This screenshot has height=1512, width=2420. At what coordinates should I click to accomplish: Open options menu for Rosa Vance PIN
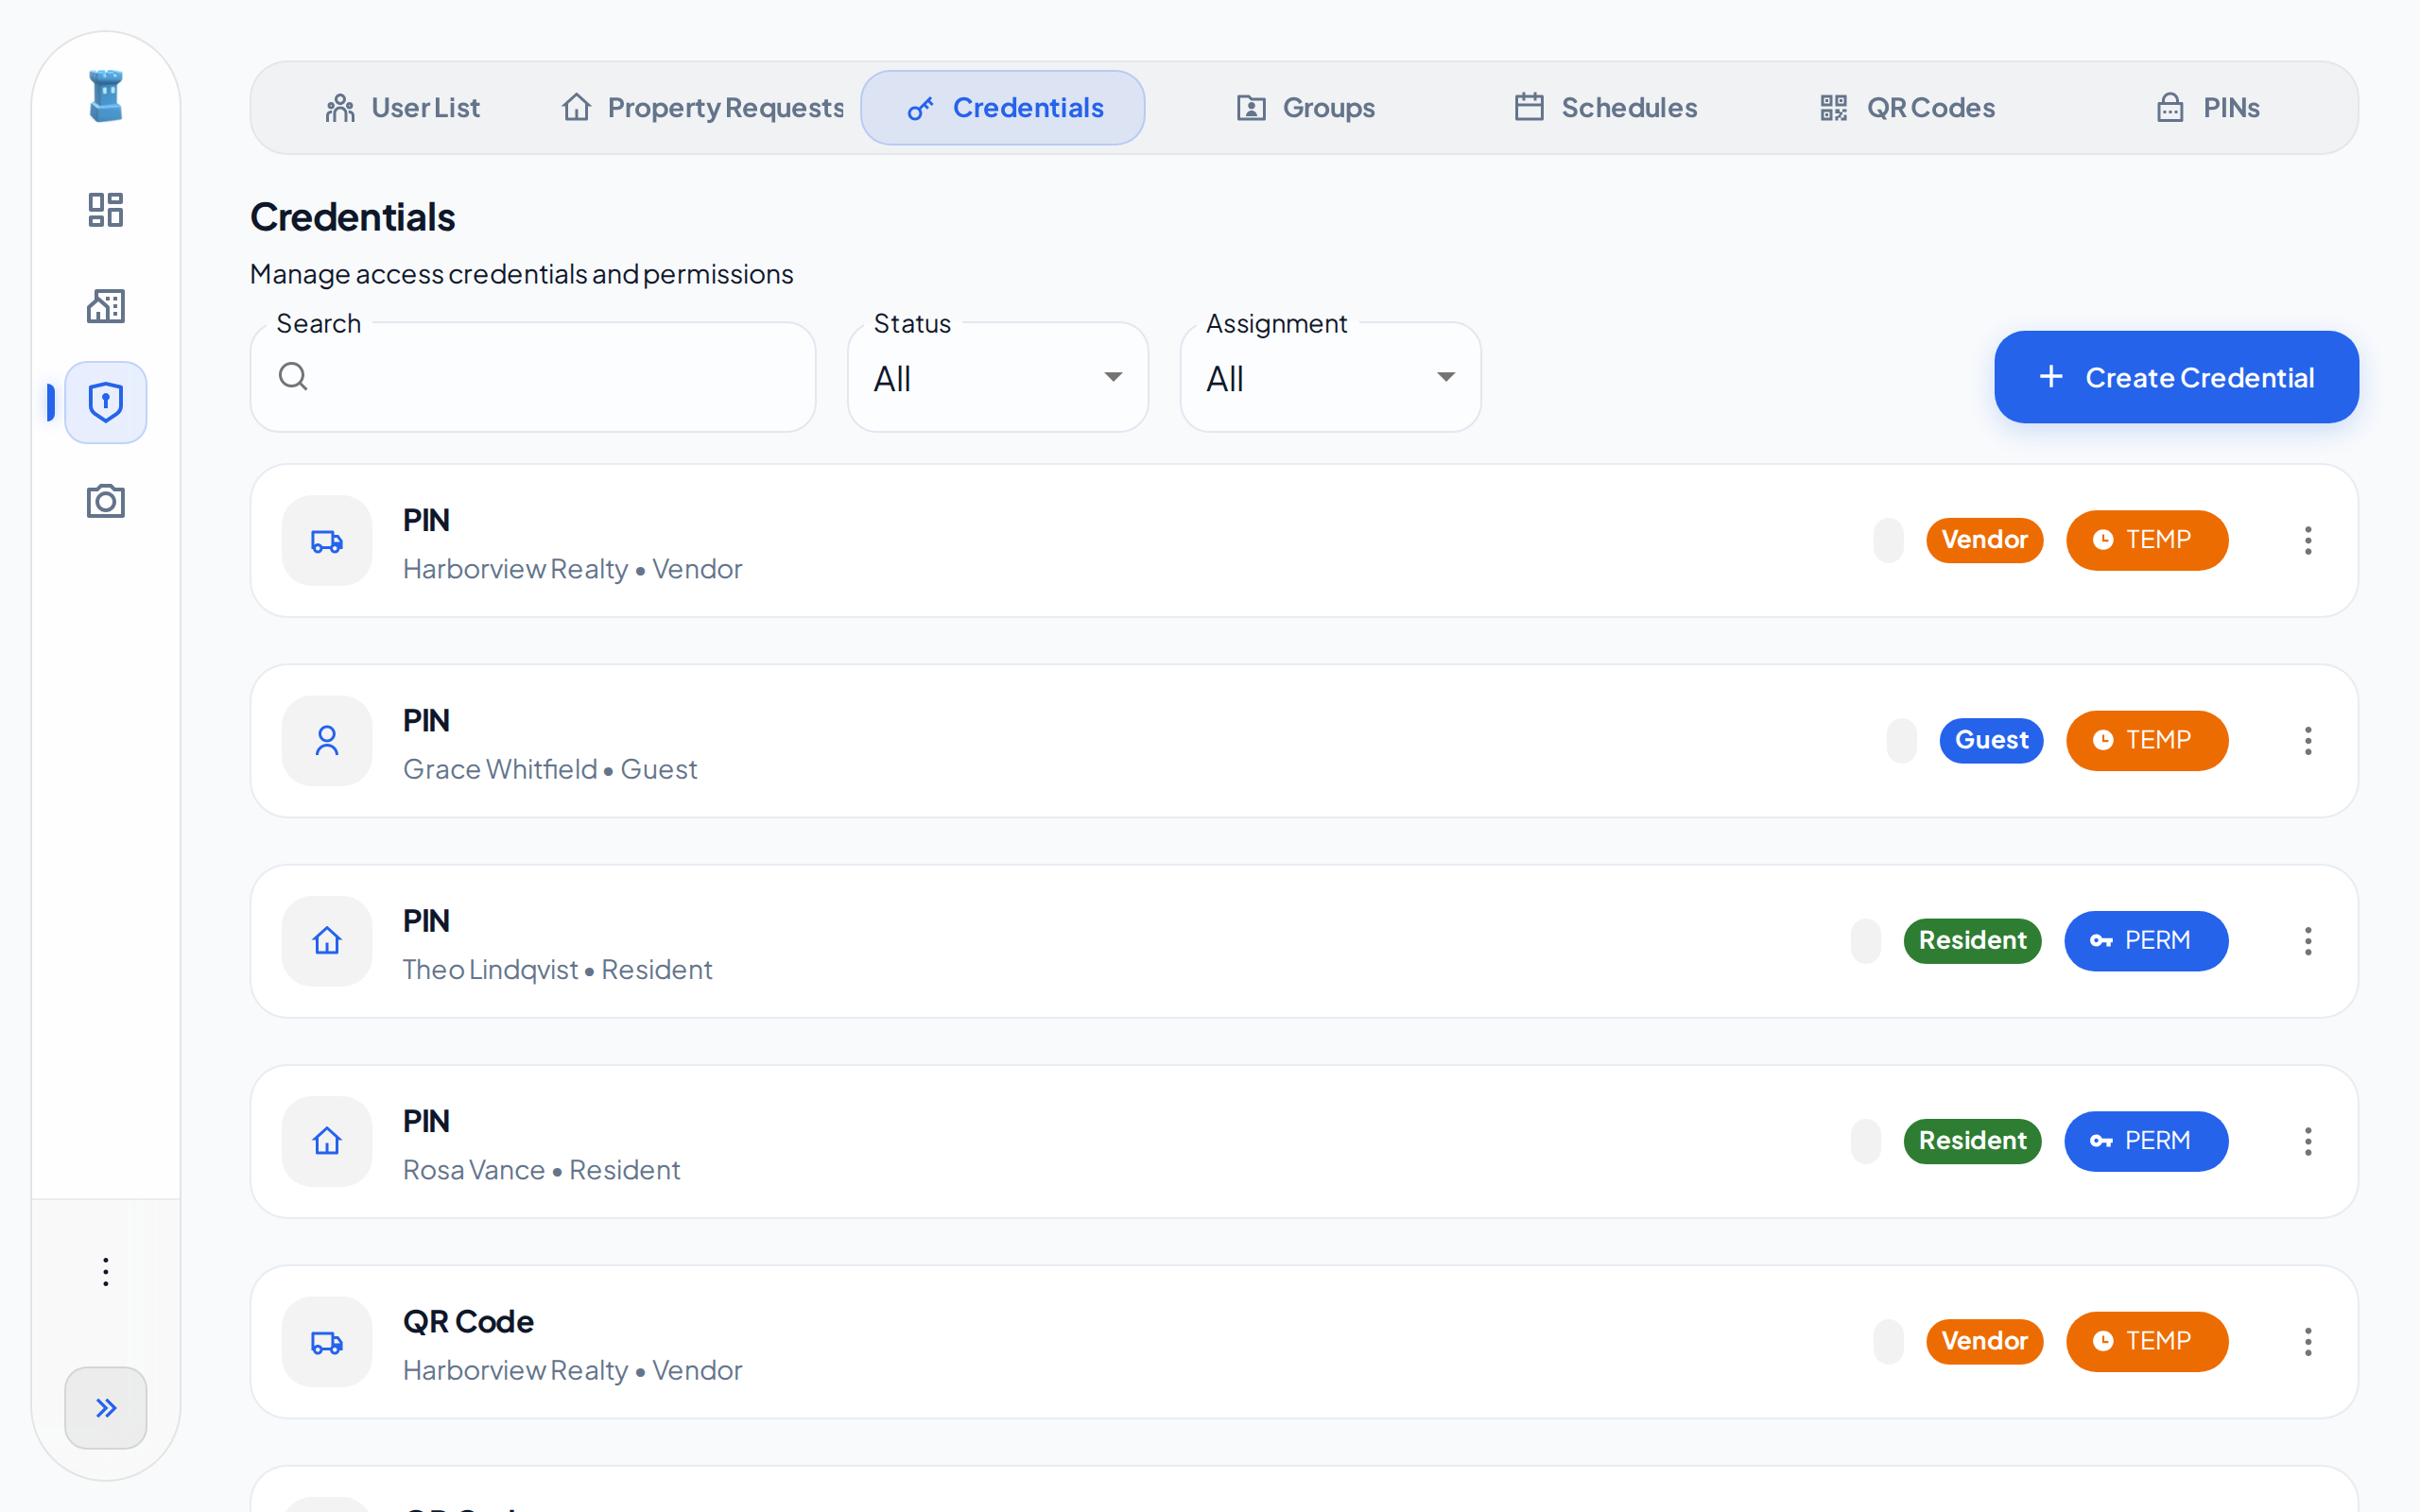point(2308,1141)
